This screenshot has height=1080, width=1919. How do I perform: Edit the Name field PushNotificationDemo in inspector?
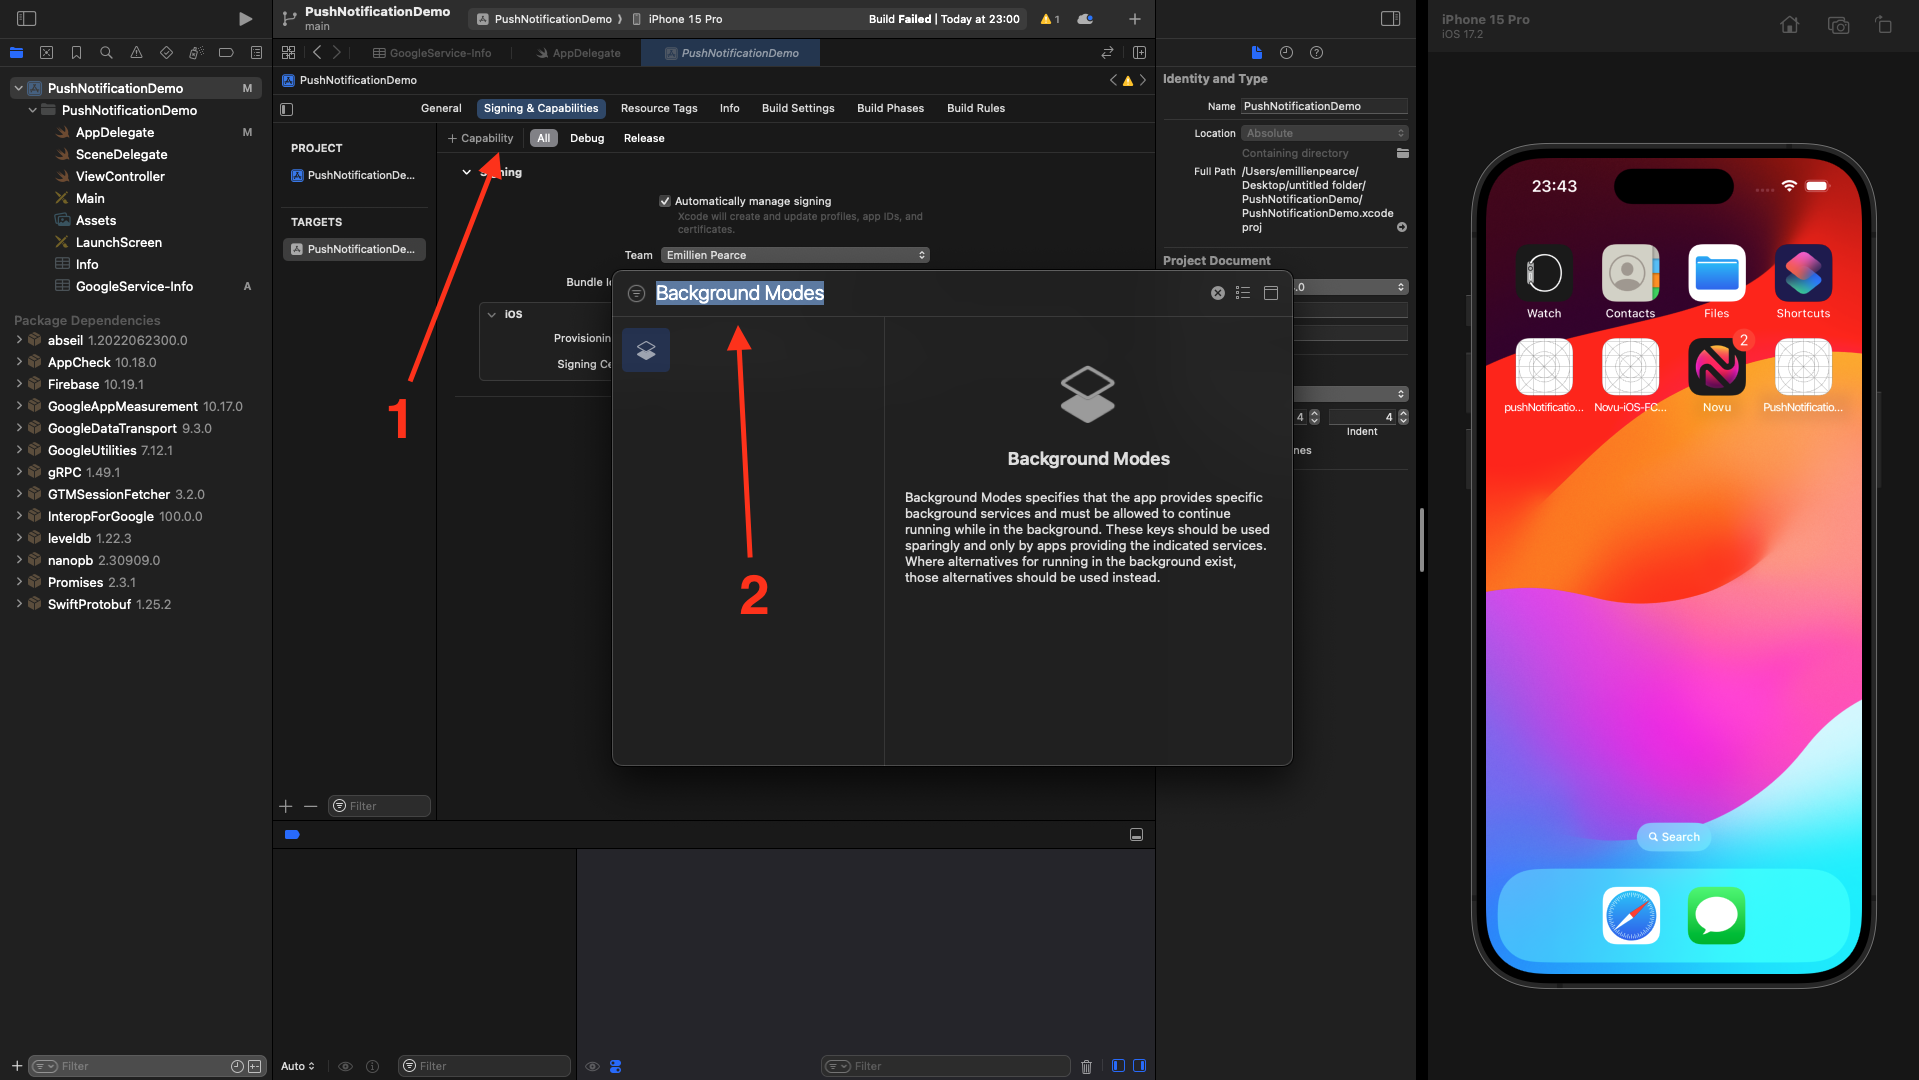(x=1324, y=106)
